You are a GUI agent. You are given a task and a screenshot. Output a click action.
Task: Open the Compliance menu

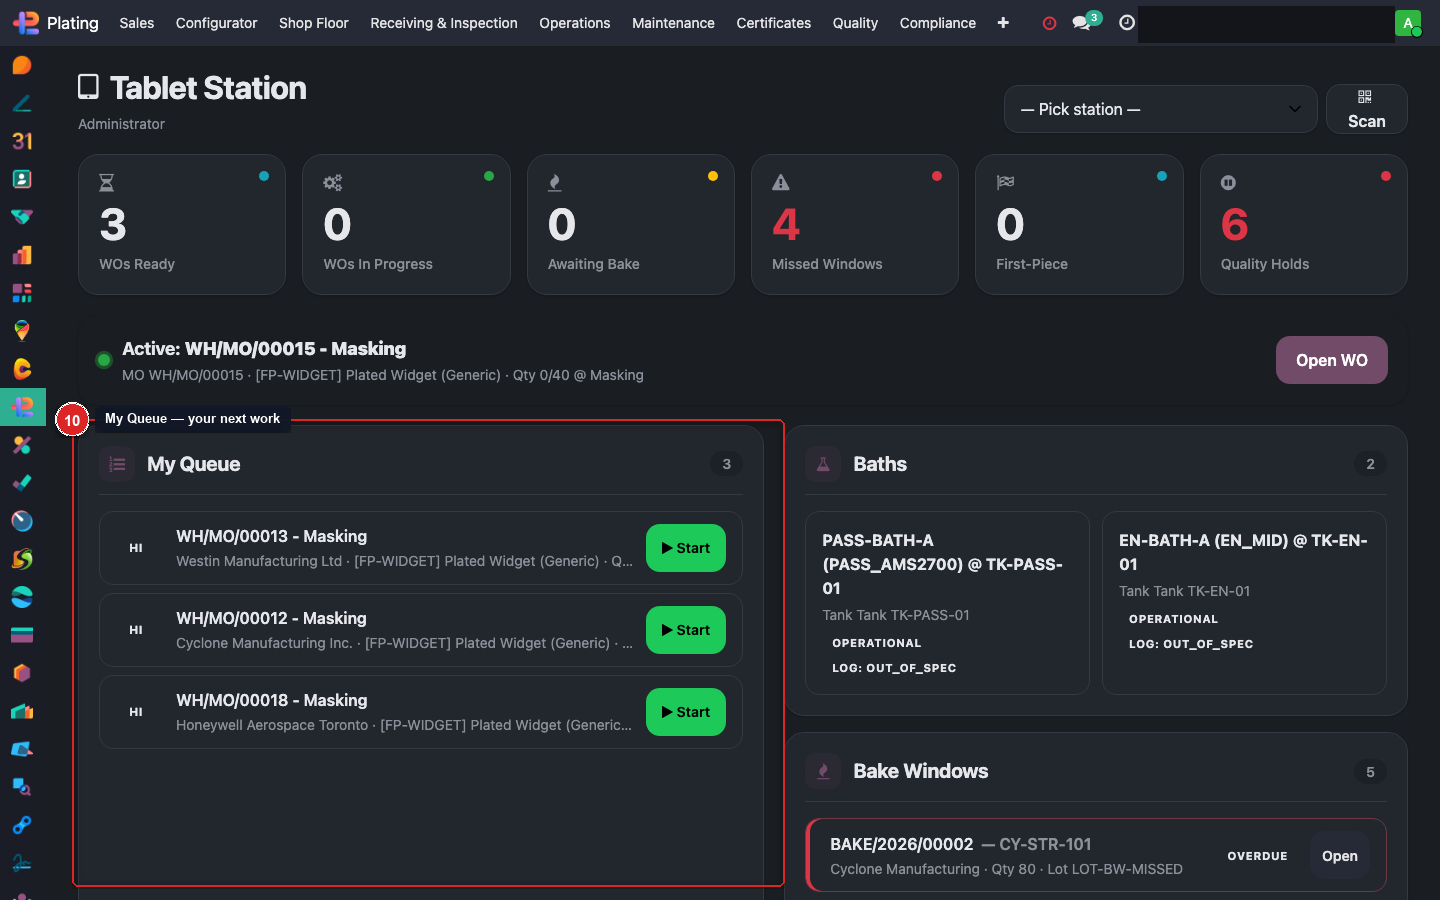pos(937,22)
